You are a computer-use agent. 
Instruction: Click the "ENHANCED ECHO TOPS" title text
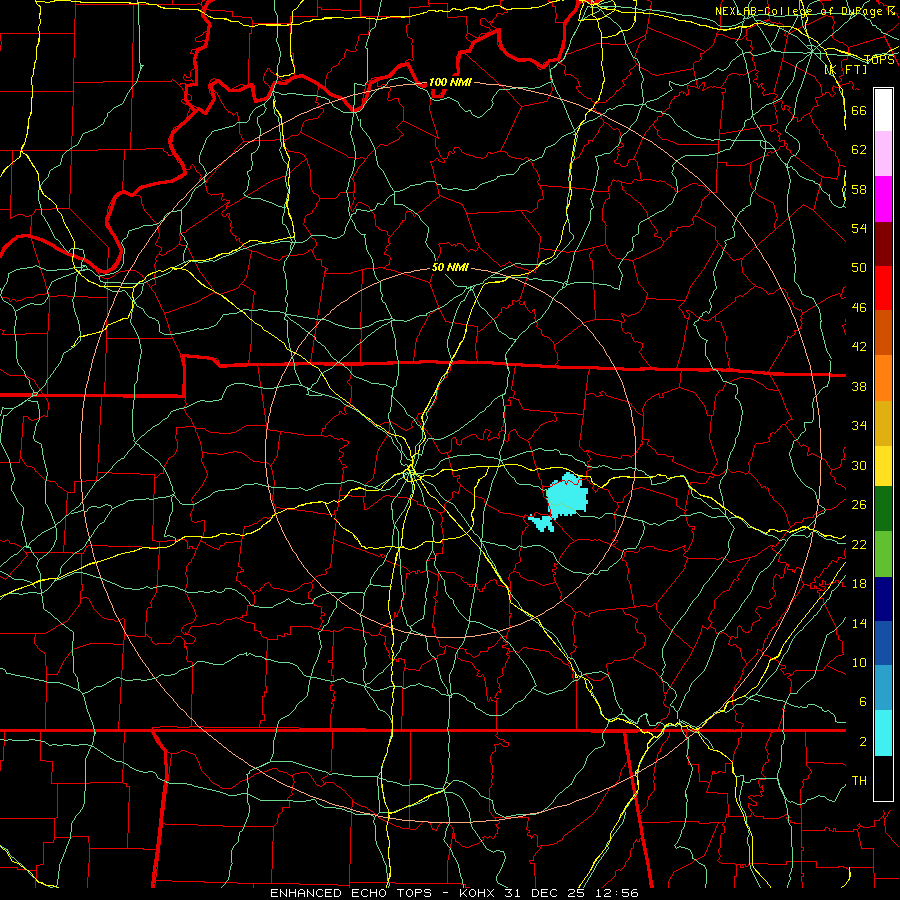[351, 893]
